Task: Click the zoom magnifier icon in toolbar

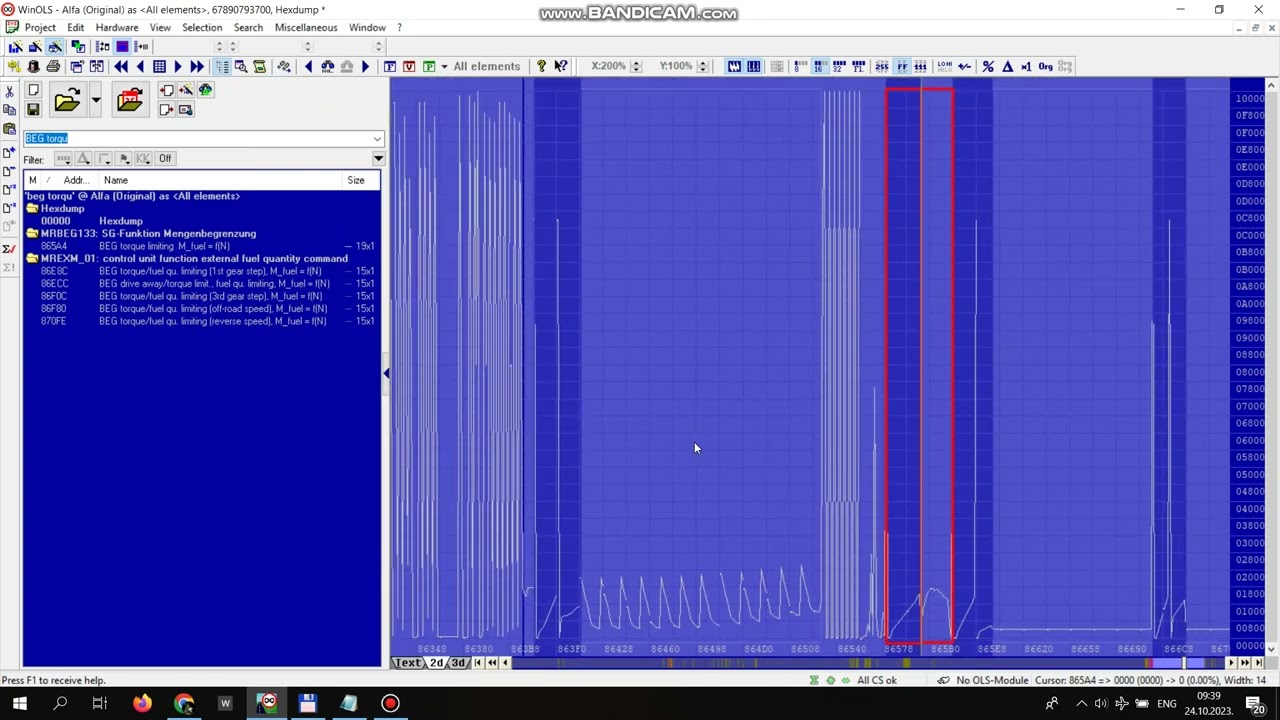Action: (240, 67)
